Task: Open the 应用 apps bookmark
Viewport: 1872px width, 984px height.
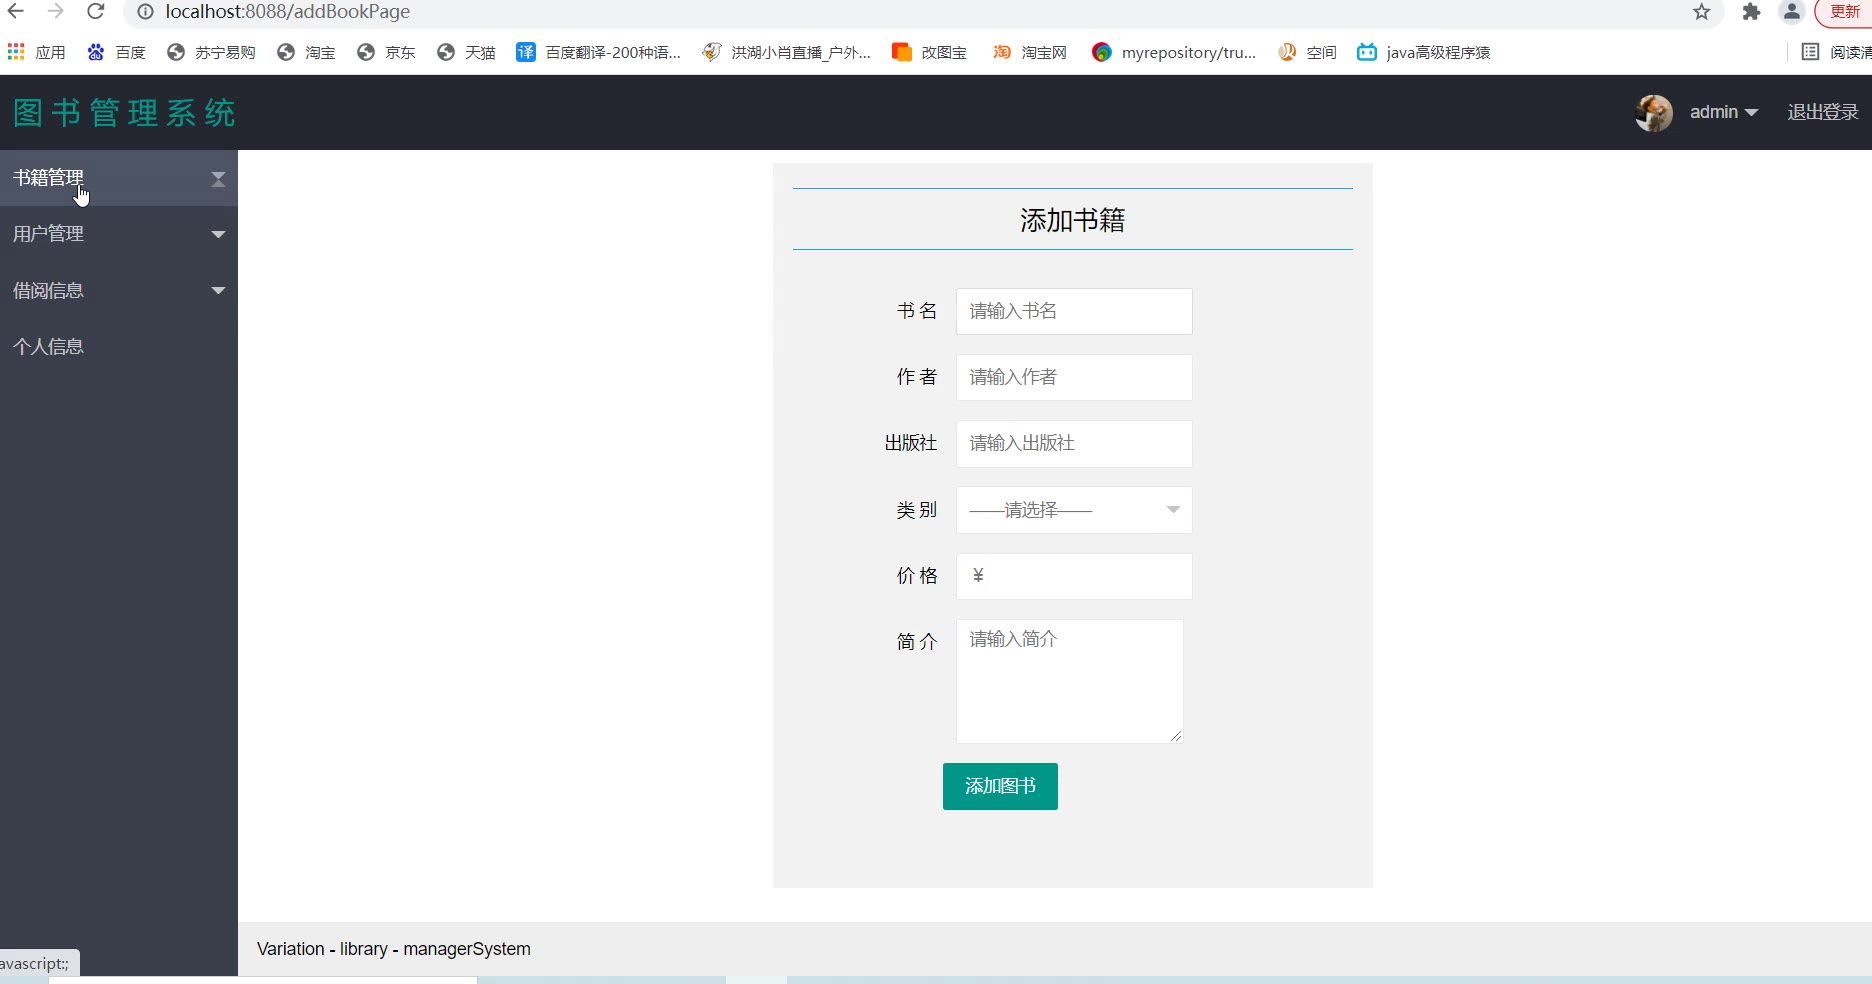Action: click(36, 52)
